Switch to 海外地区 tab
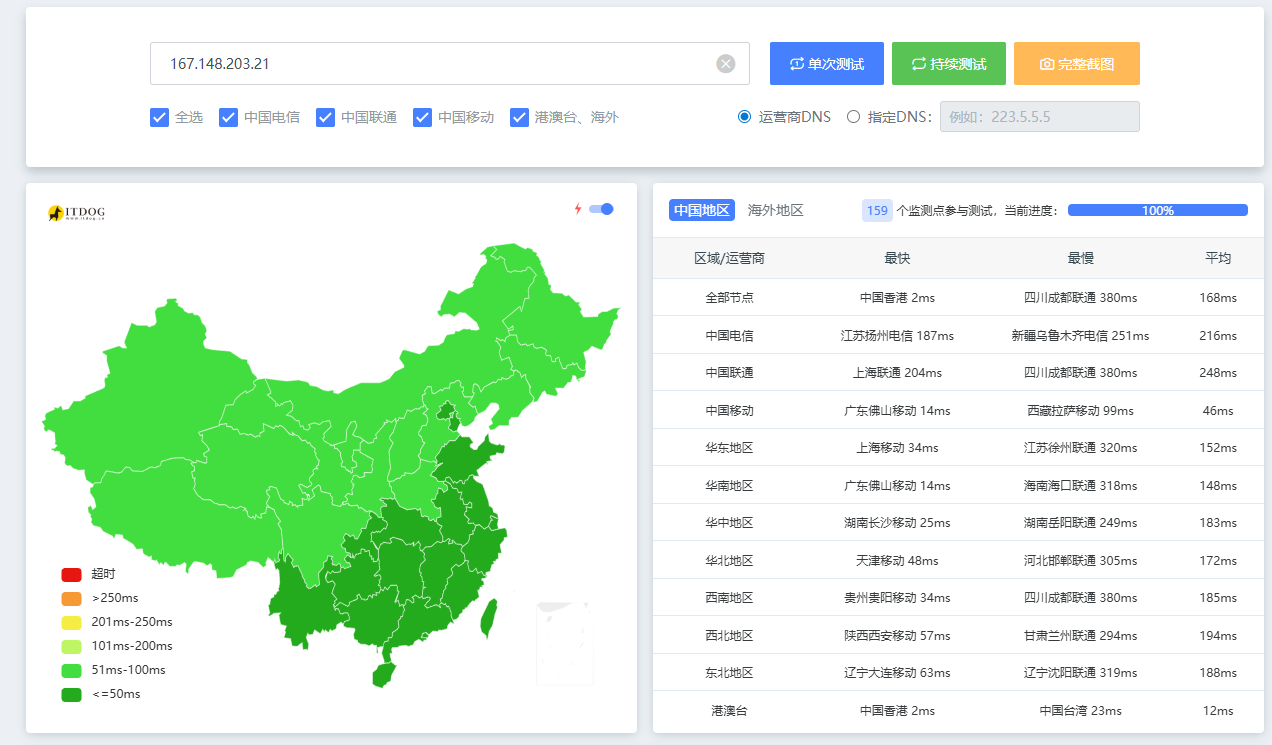1272x745 pixels. (775, 210)
